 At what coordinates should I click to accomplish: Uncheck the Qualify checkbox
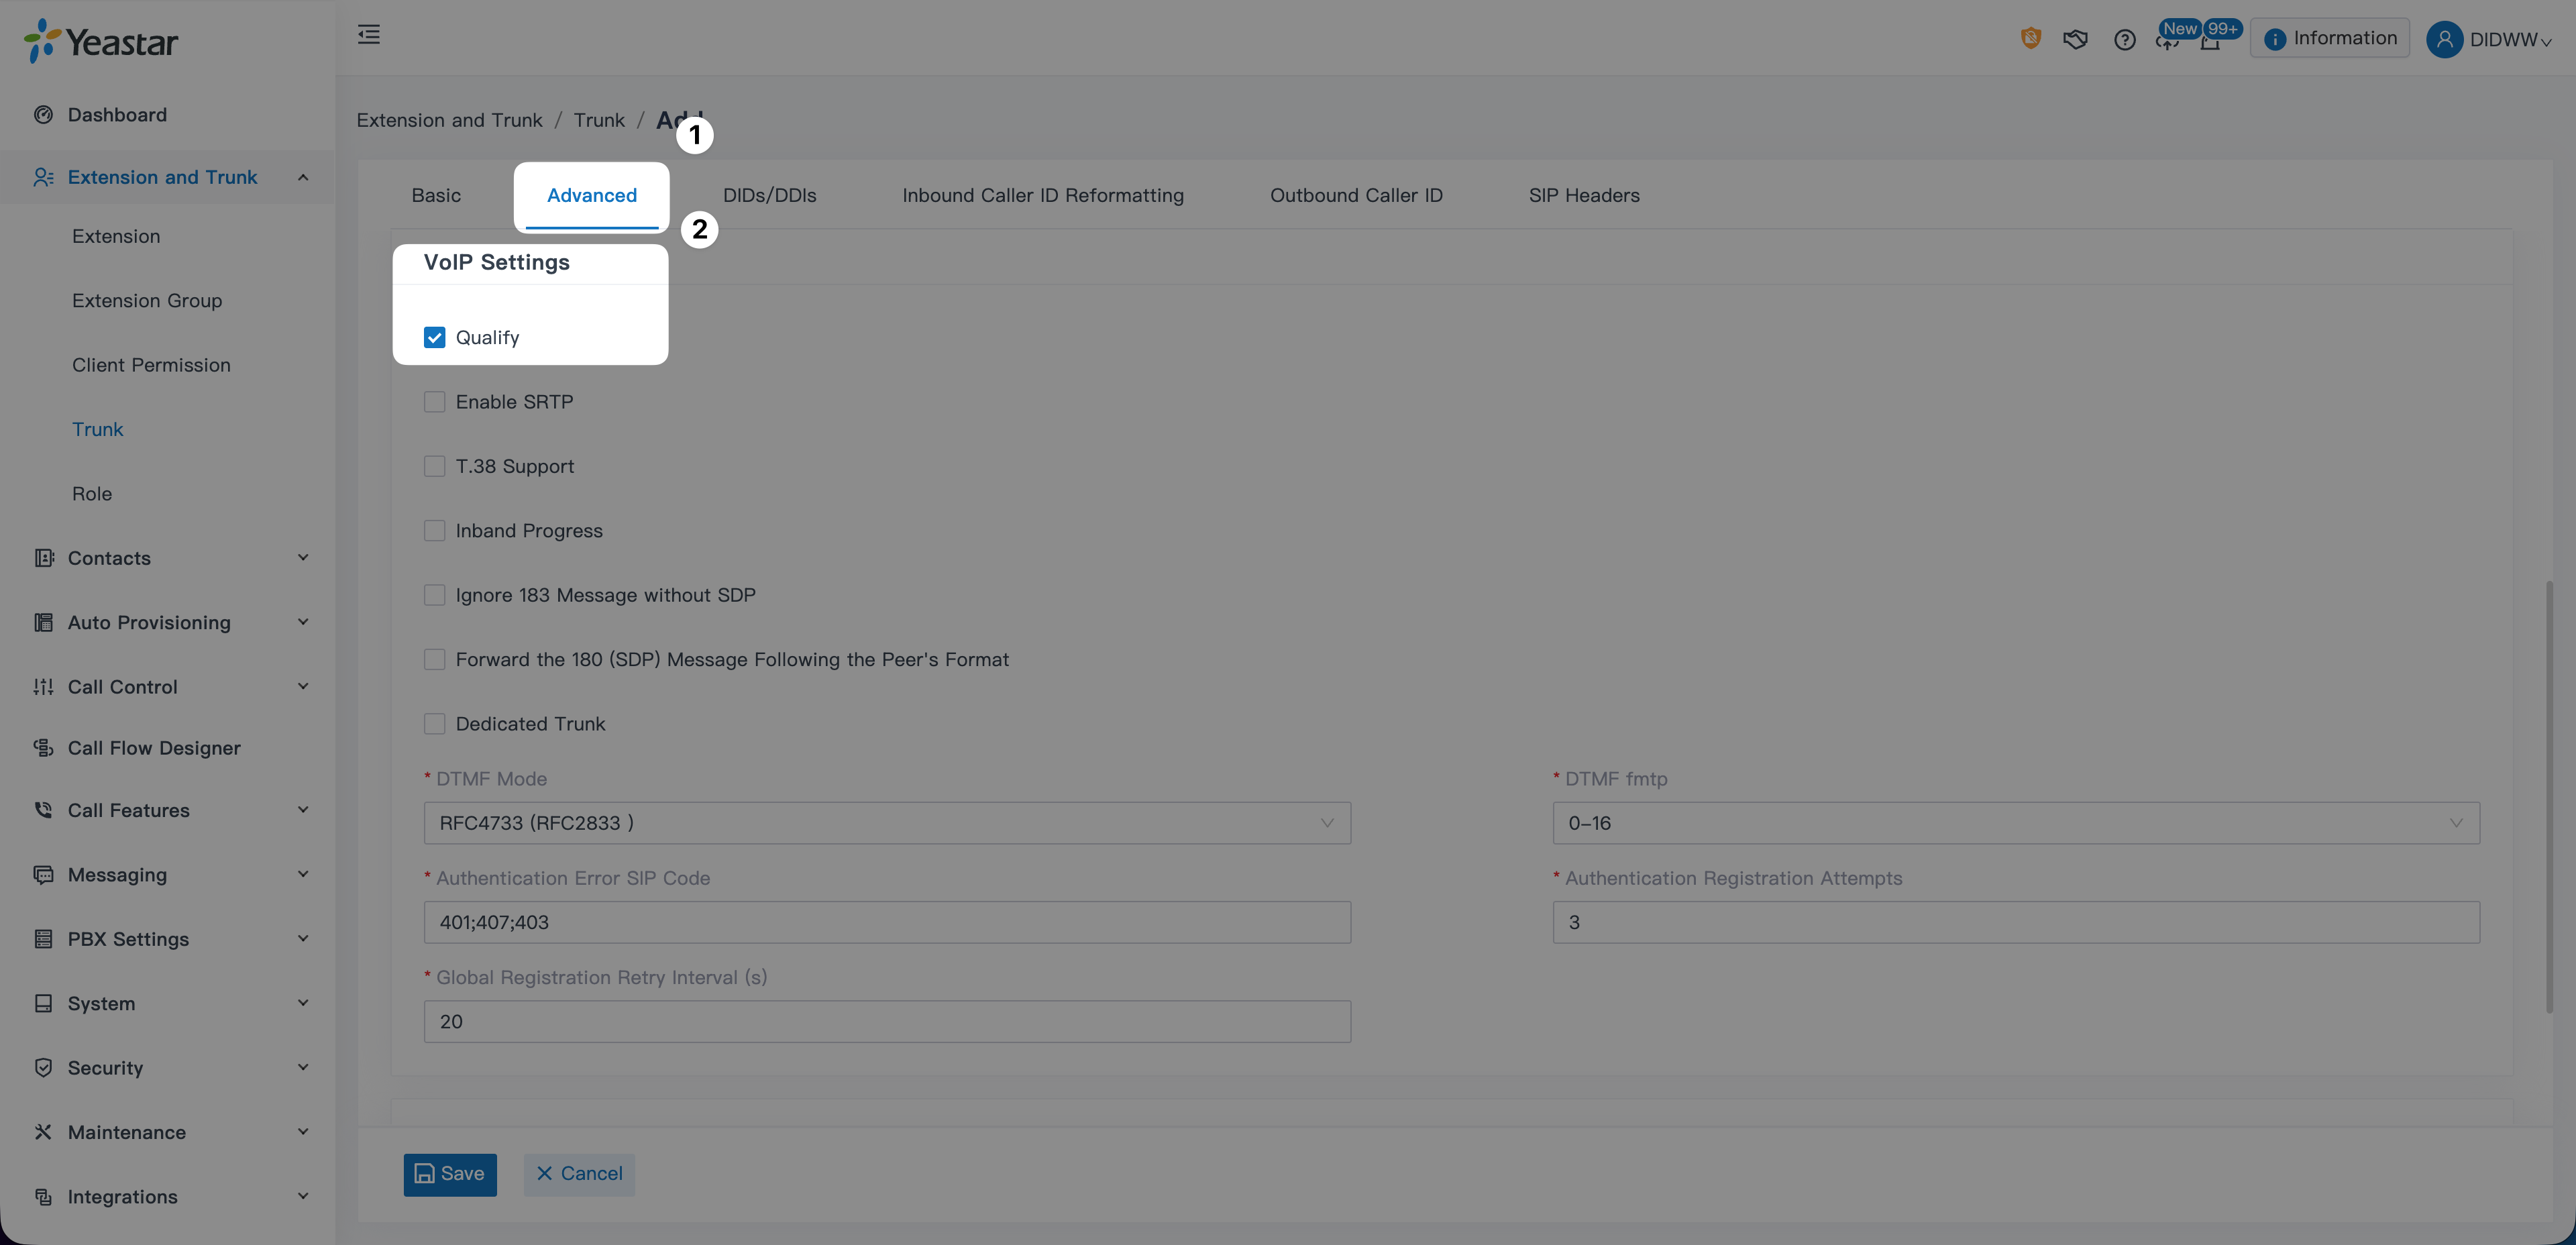point(434,337)
